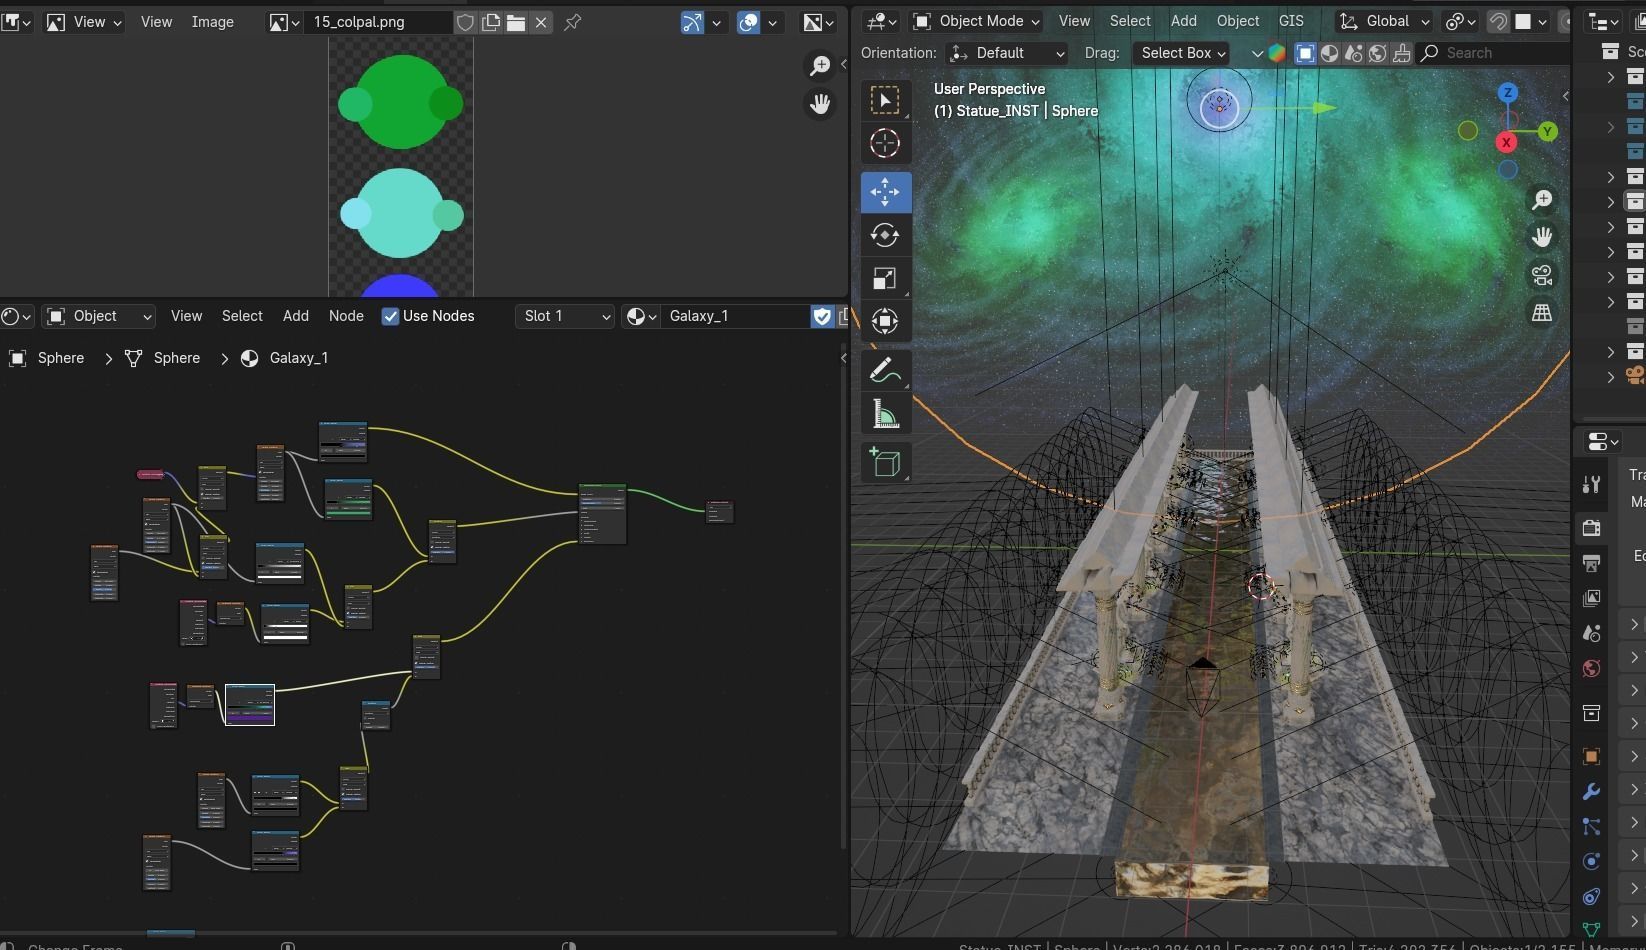Open the Global transform orientation dropdown
Viewport: 1646px width, 950px height.
tap(1385, 21)
